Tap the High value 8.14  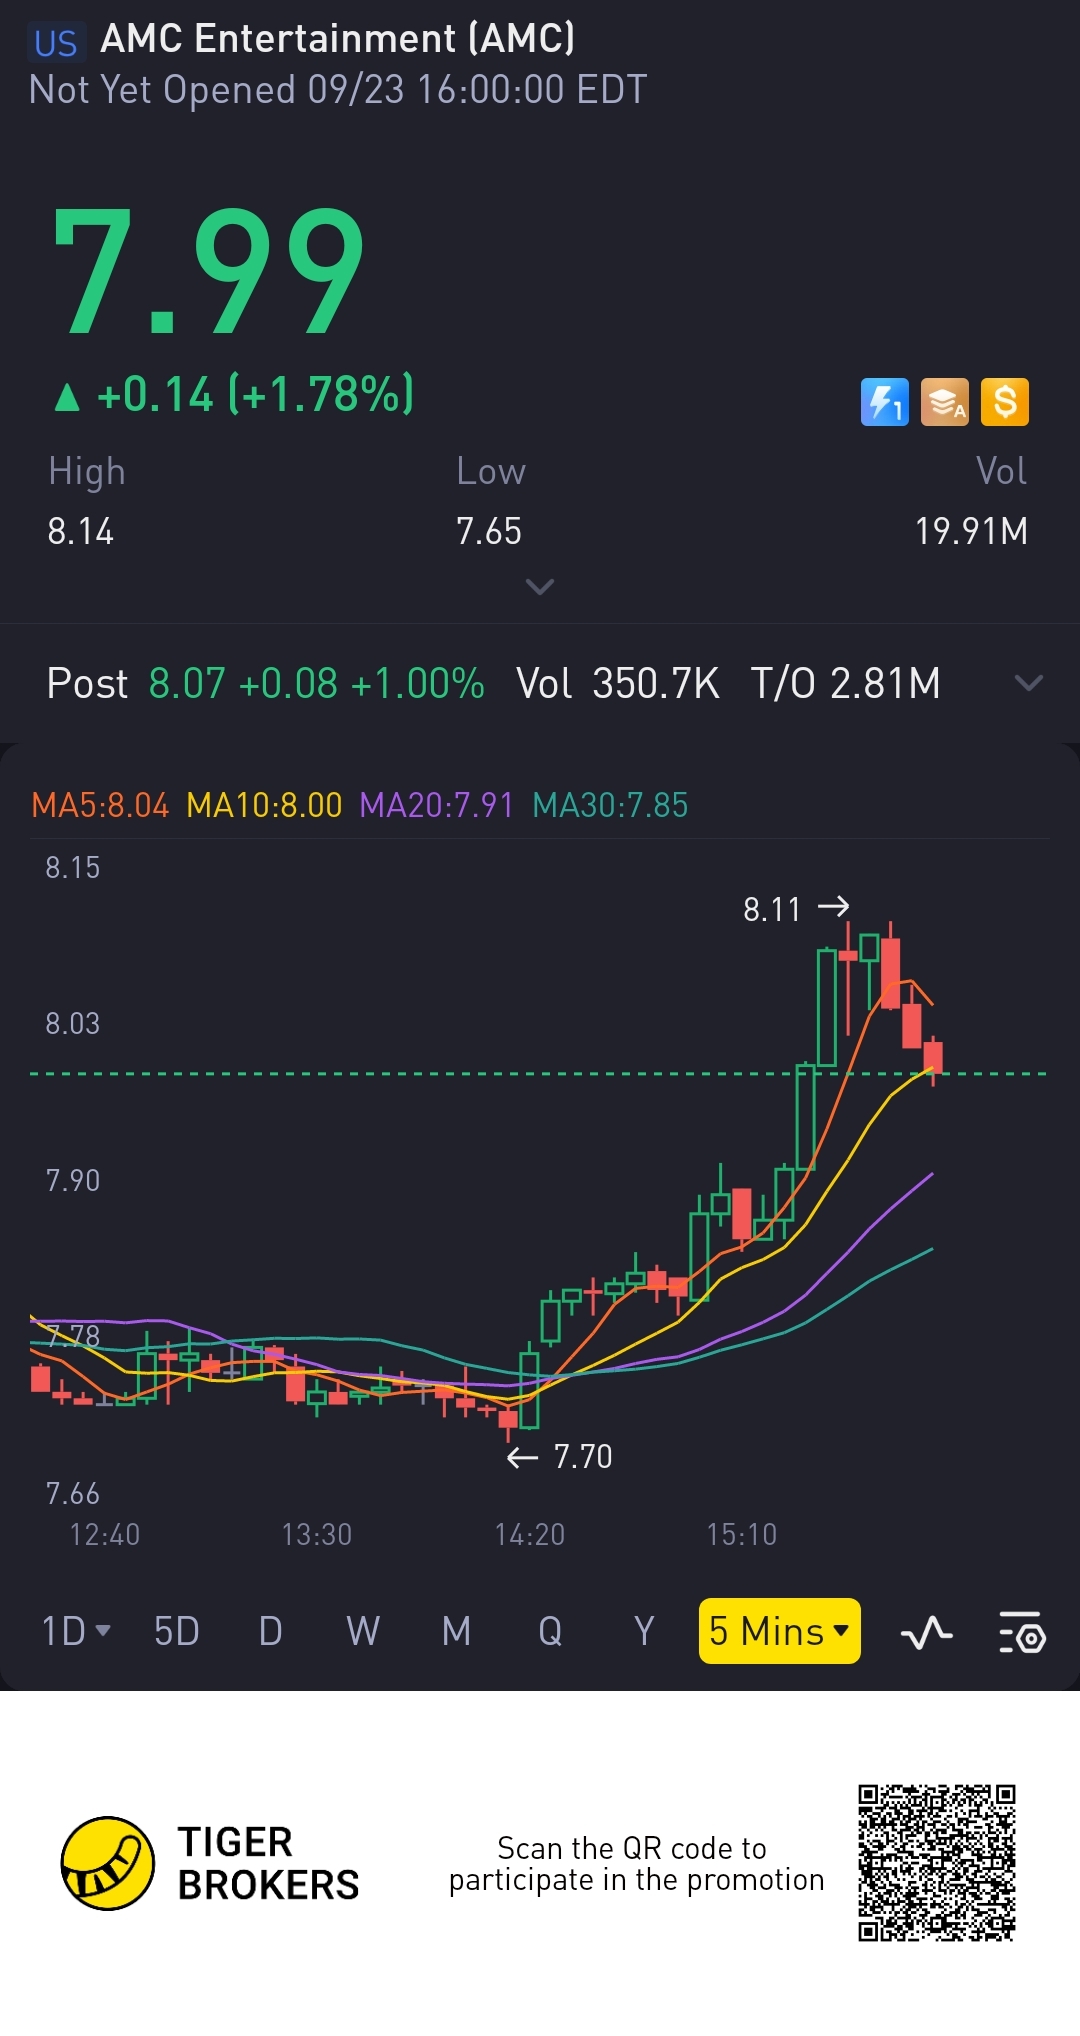(x=81, y=531)
